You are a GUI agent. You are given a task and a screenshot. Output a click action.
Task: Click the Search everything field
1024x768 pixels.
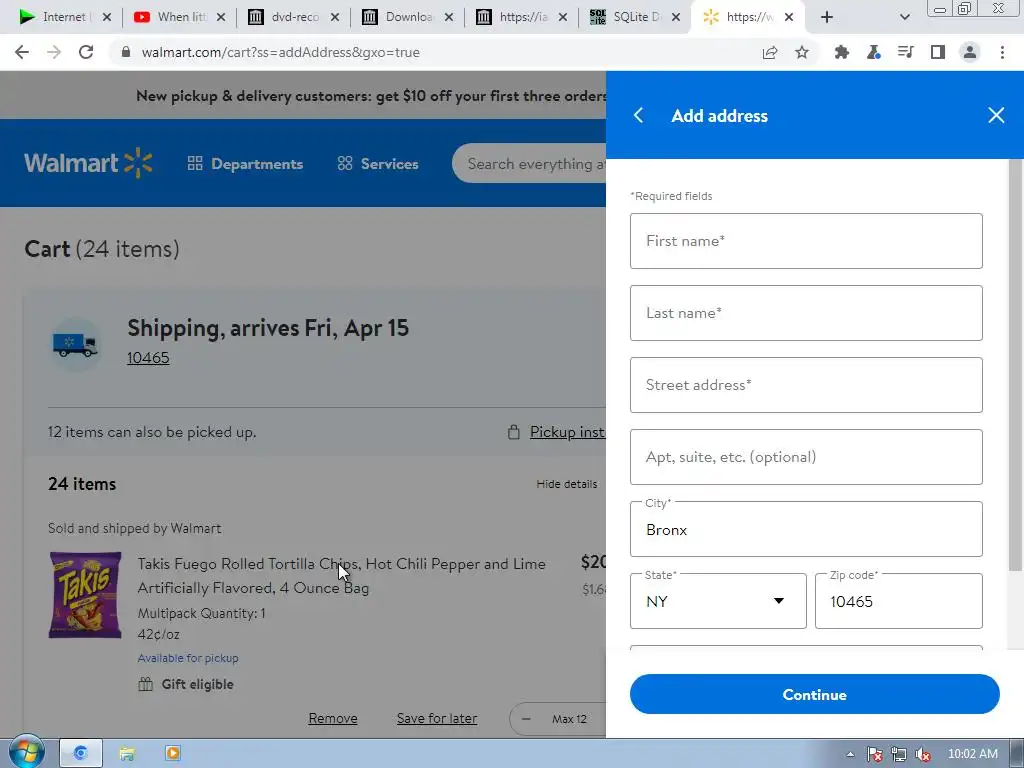529,164
